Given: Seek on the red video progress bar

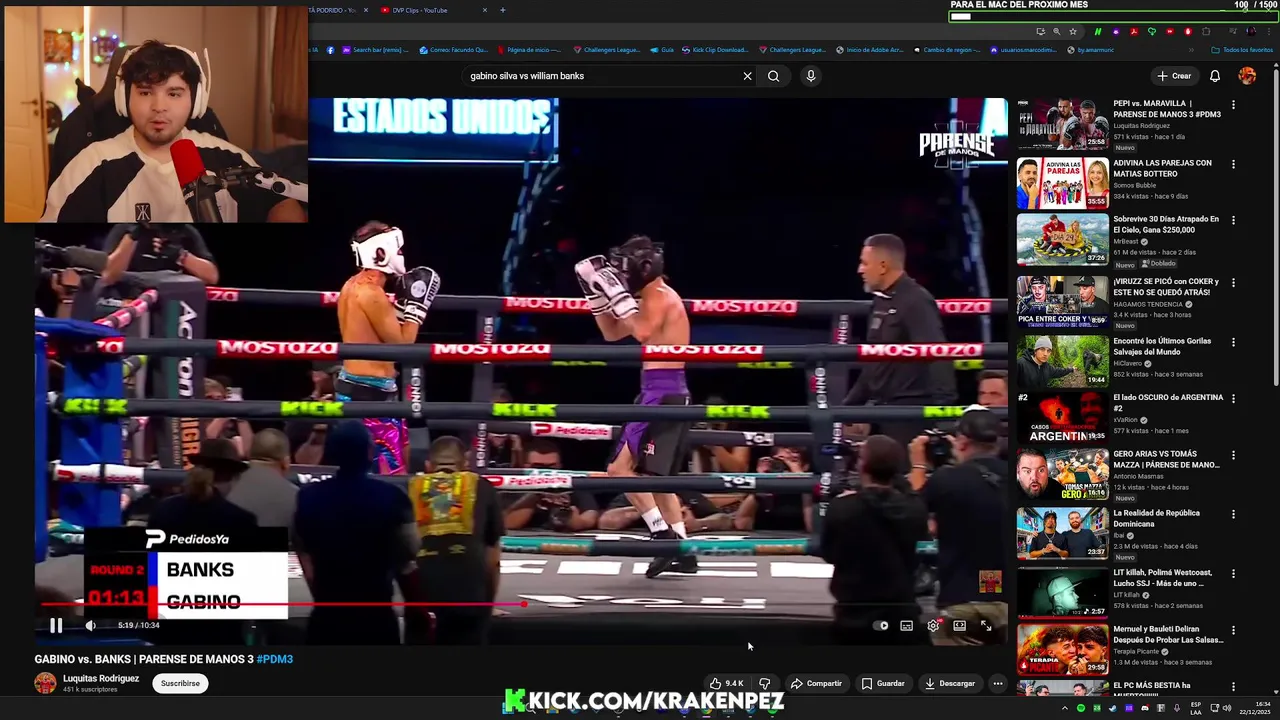Looking at the screenshot, I should [x=520, y=604].
